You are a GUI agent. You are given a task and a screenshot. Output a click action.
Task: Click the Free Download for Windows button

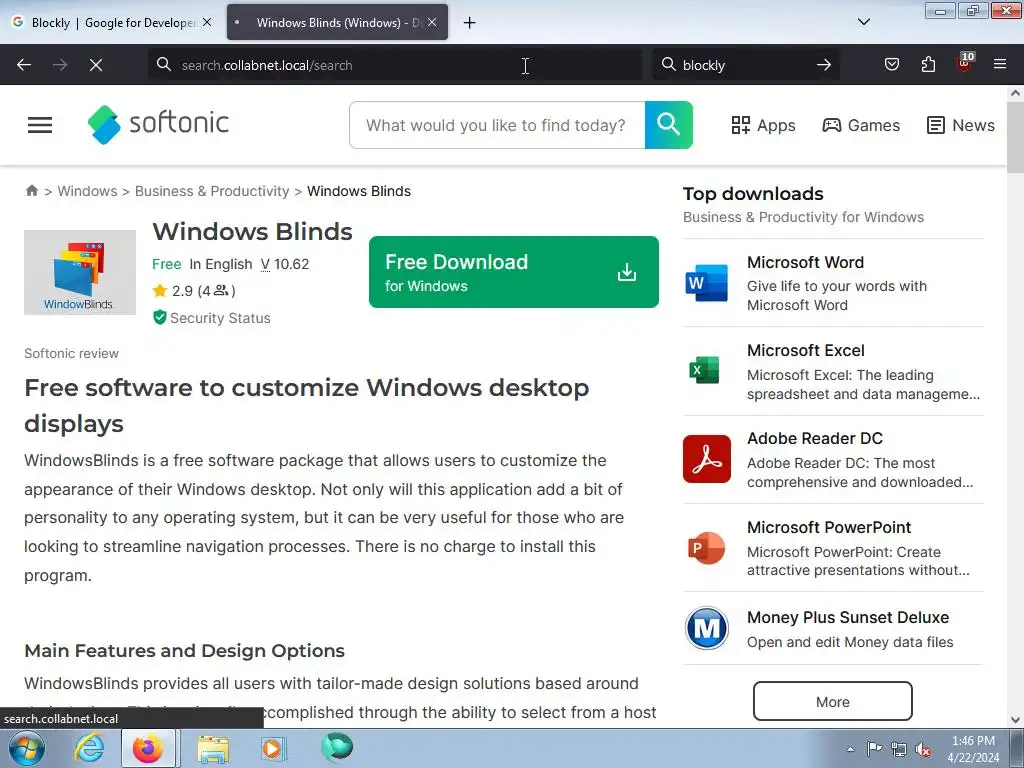point(513,272)
